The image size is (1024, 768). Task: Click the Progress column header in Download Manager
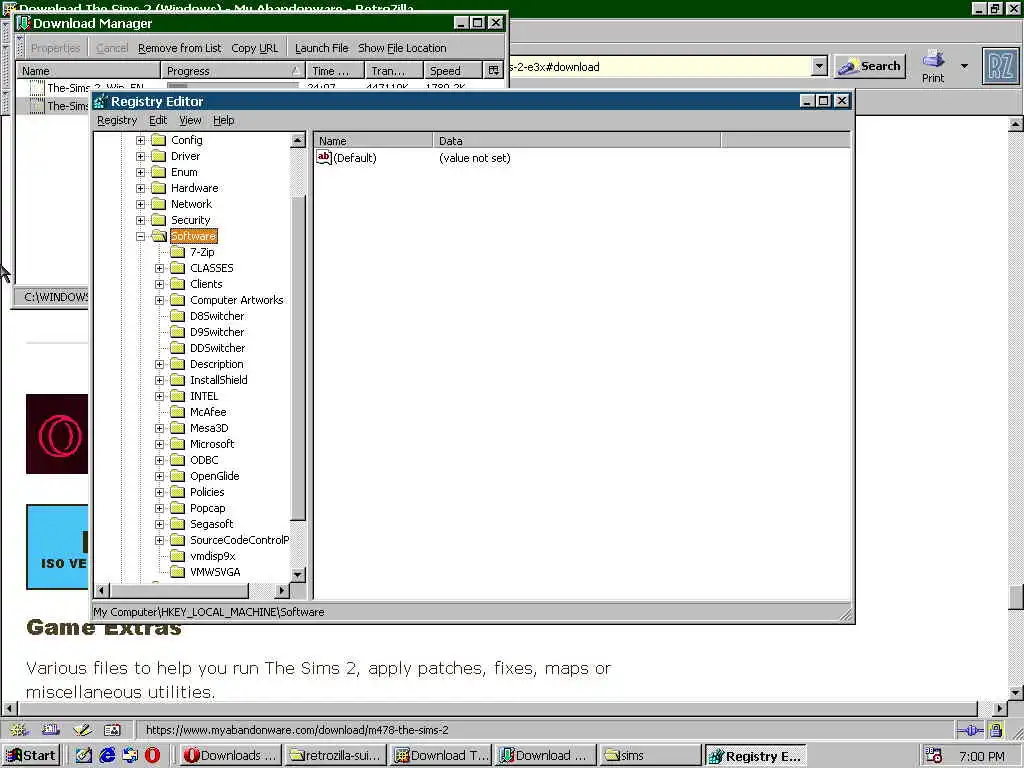coord(233,71)
